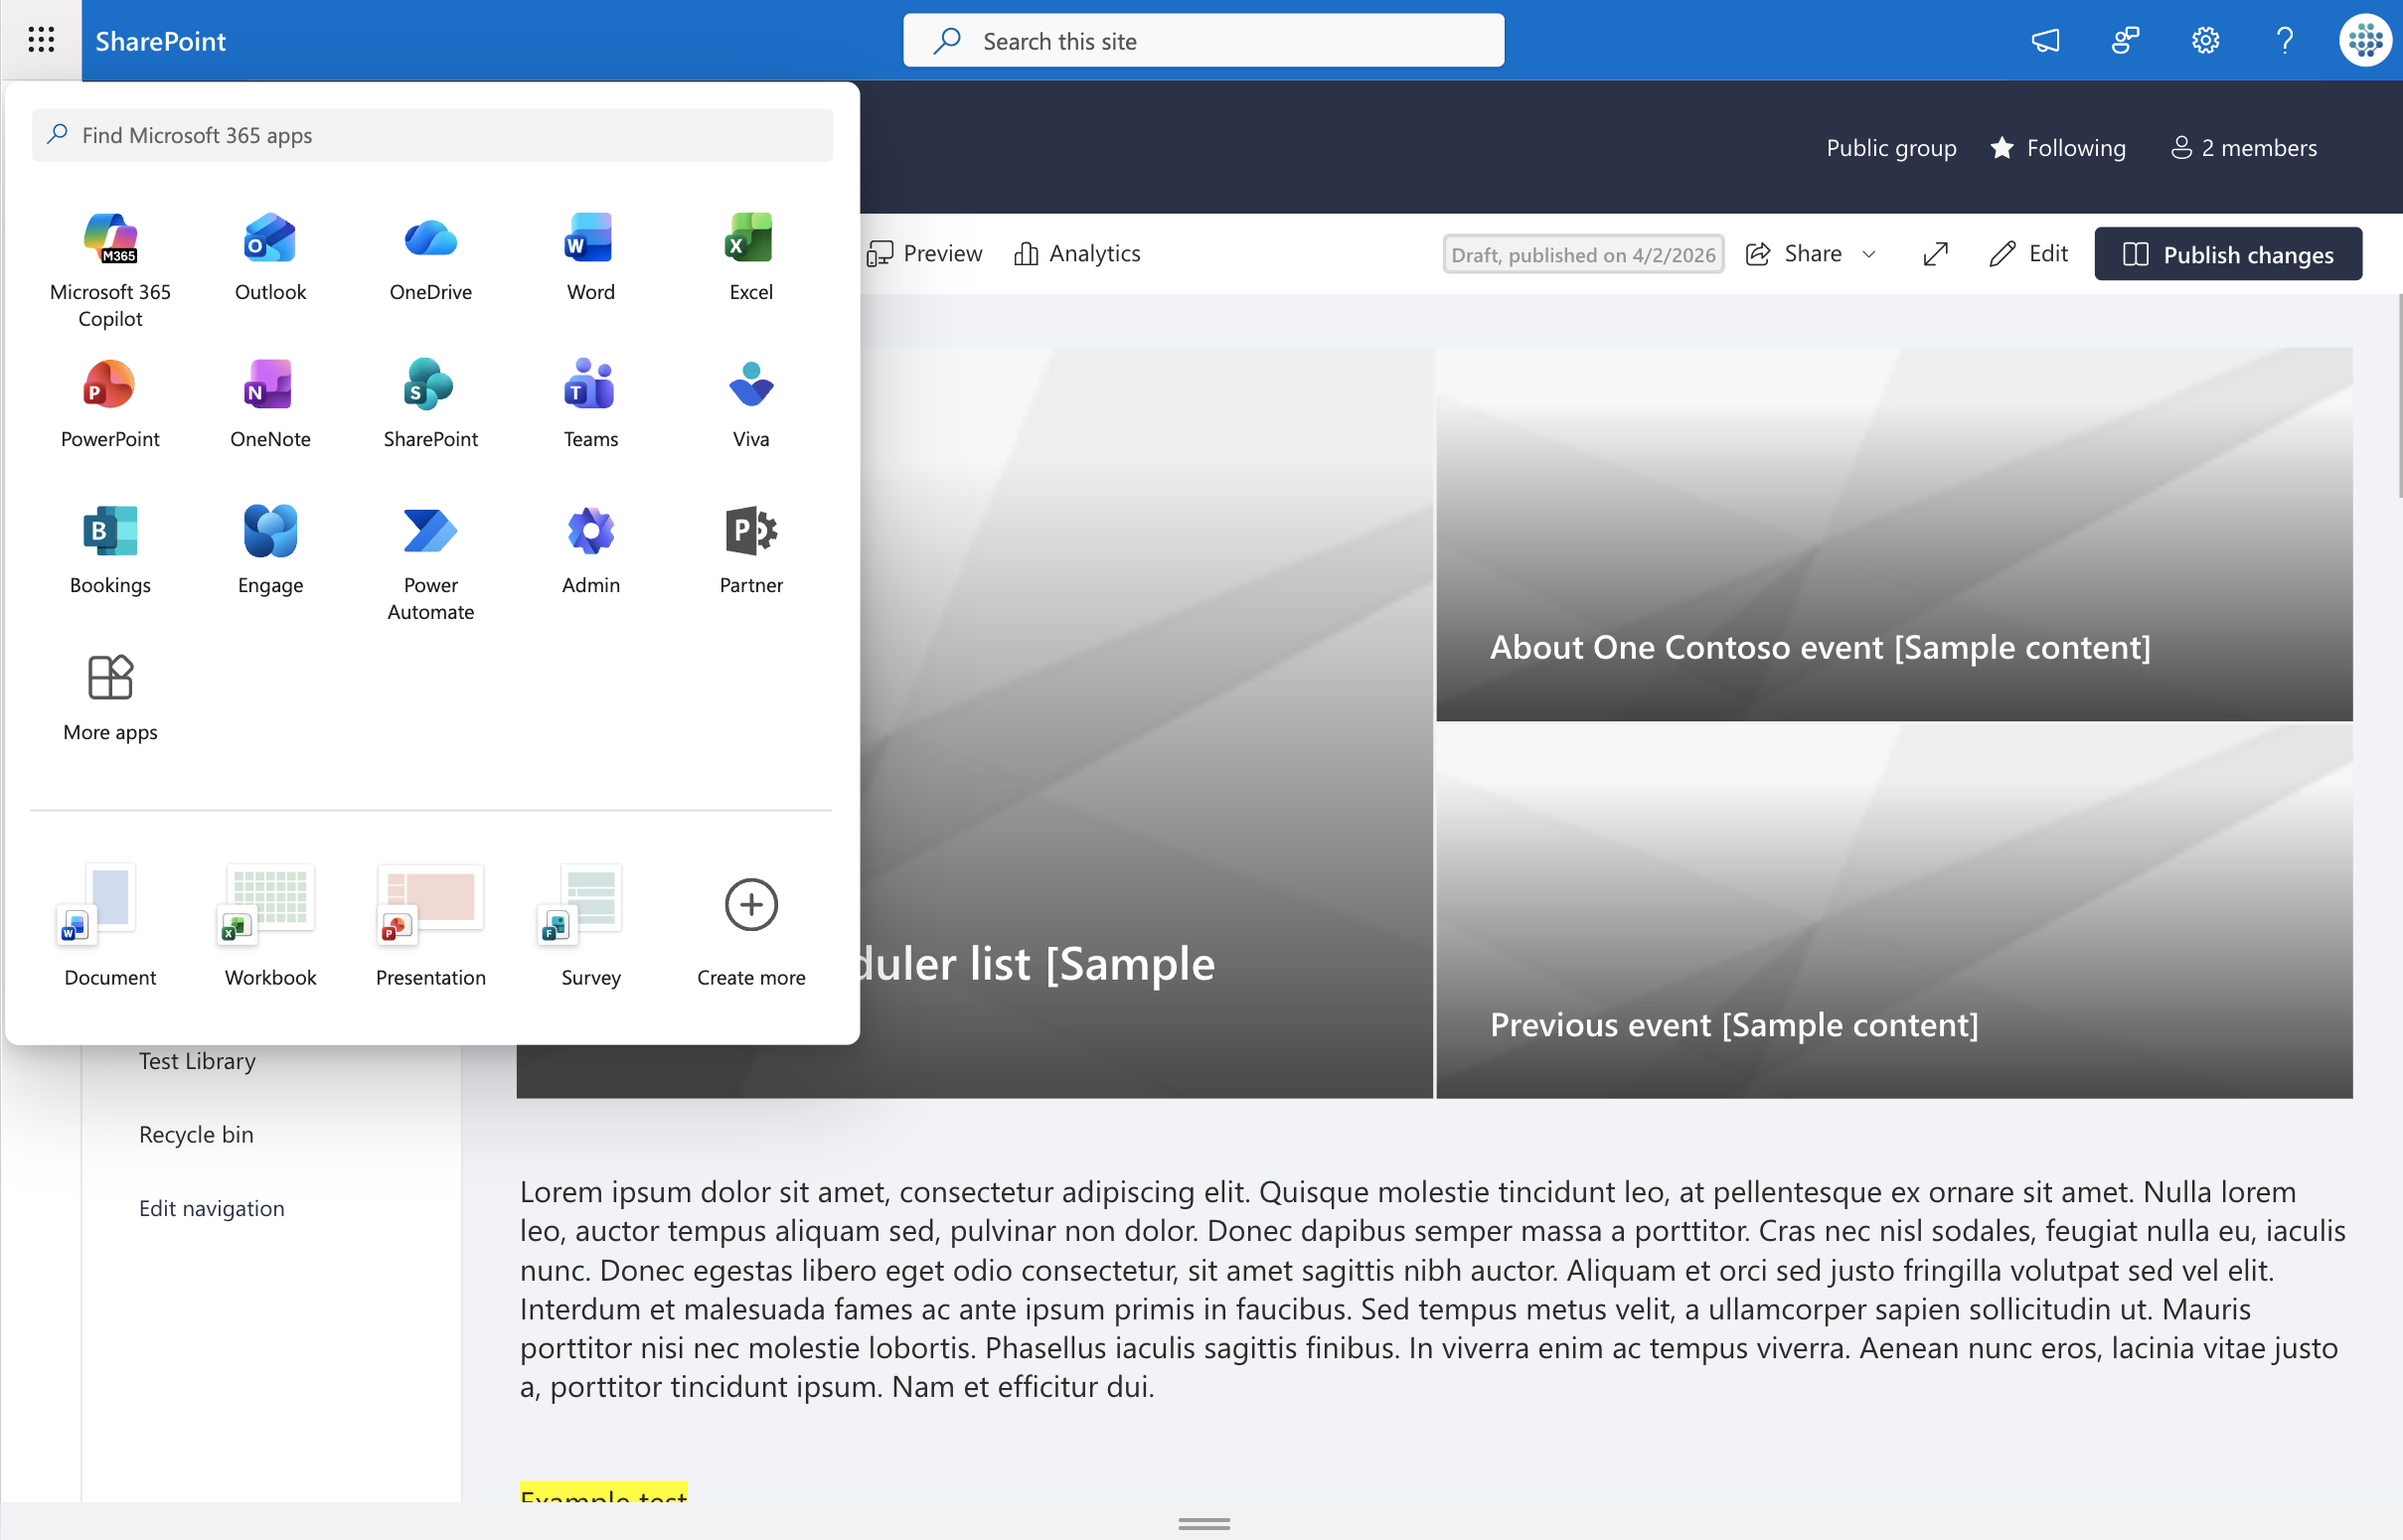Open OneNote app
This screenshot has width=2403, height=1540.
pyautogui.click(x=270, y=403)
